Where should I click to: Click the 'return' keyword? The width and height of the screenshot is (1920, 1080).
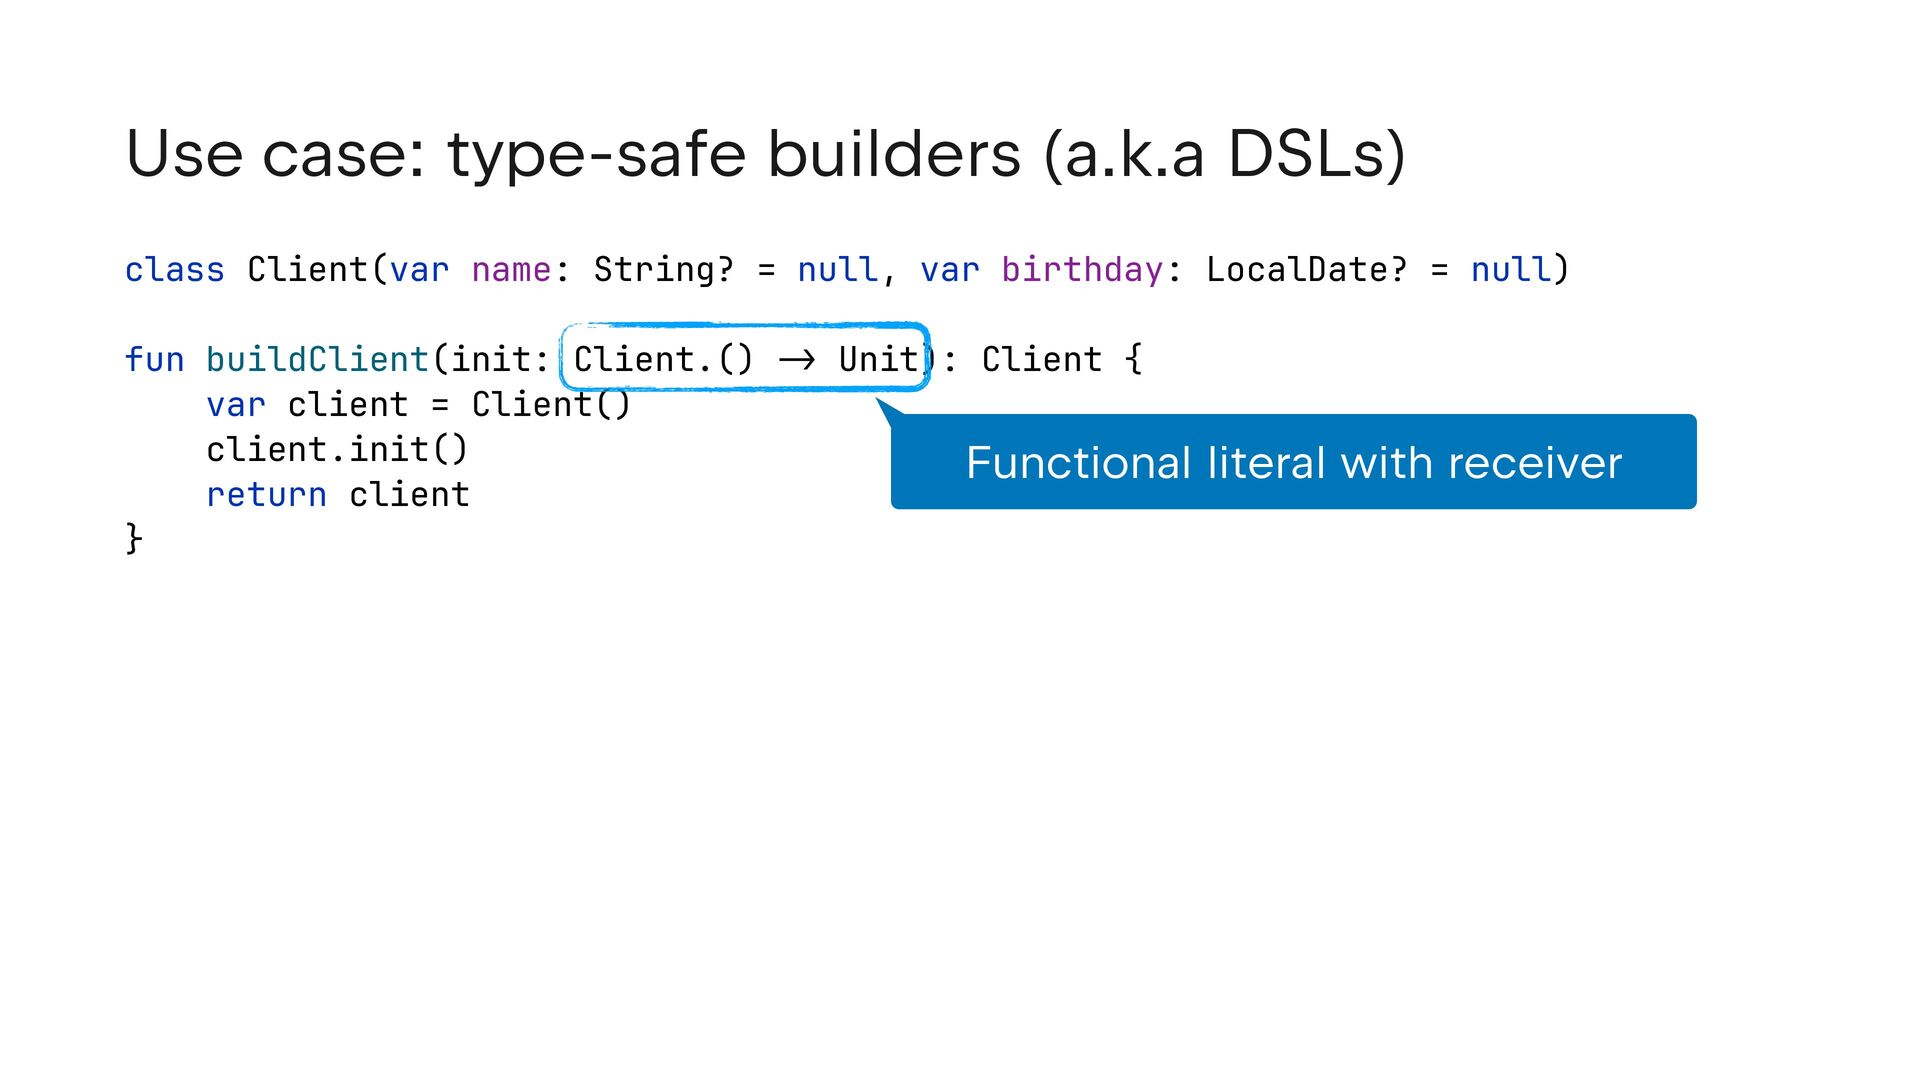(266, 495)
